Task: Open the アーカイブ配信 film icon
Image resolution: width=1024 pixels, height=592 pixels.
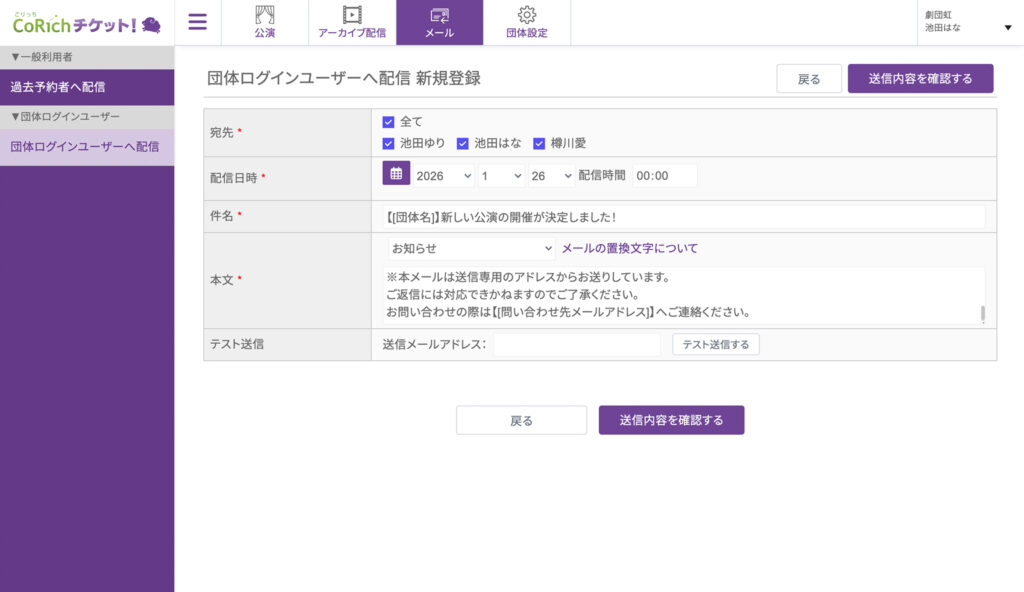Action: [x=352, y=15]
